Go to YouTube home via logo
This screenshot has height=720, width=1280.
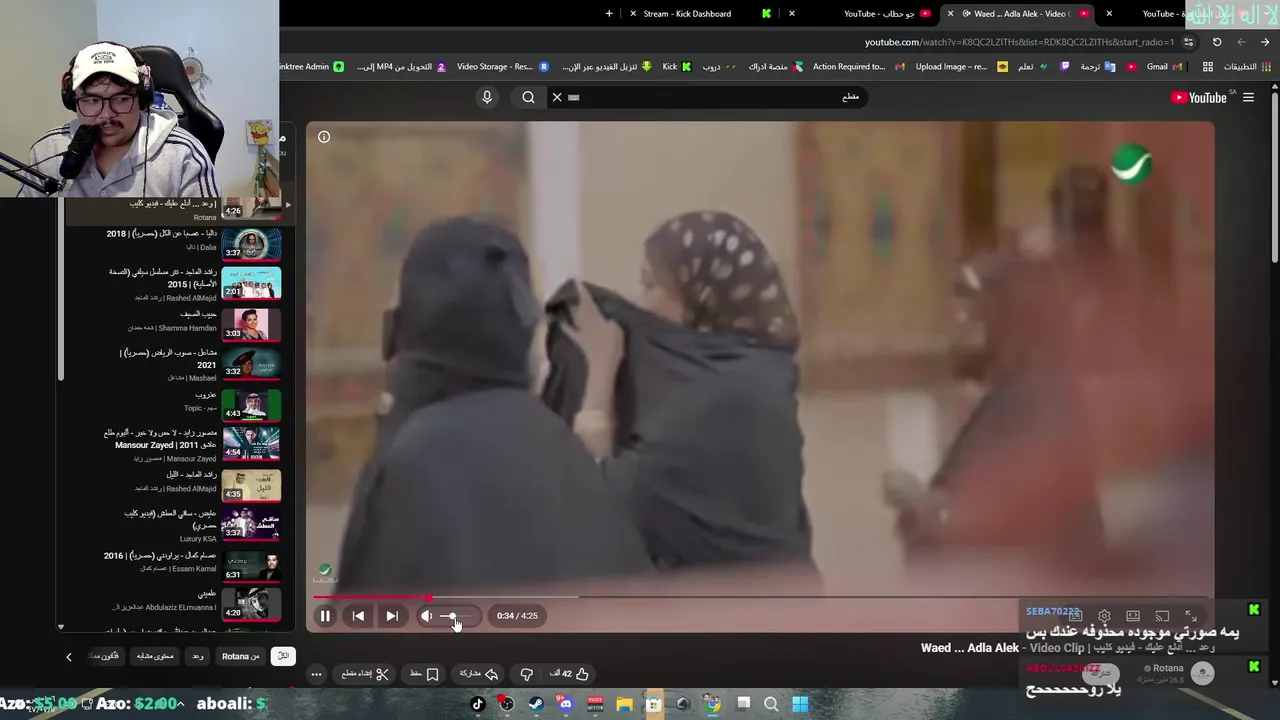pos(1198,97)
